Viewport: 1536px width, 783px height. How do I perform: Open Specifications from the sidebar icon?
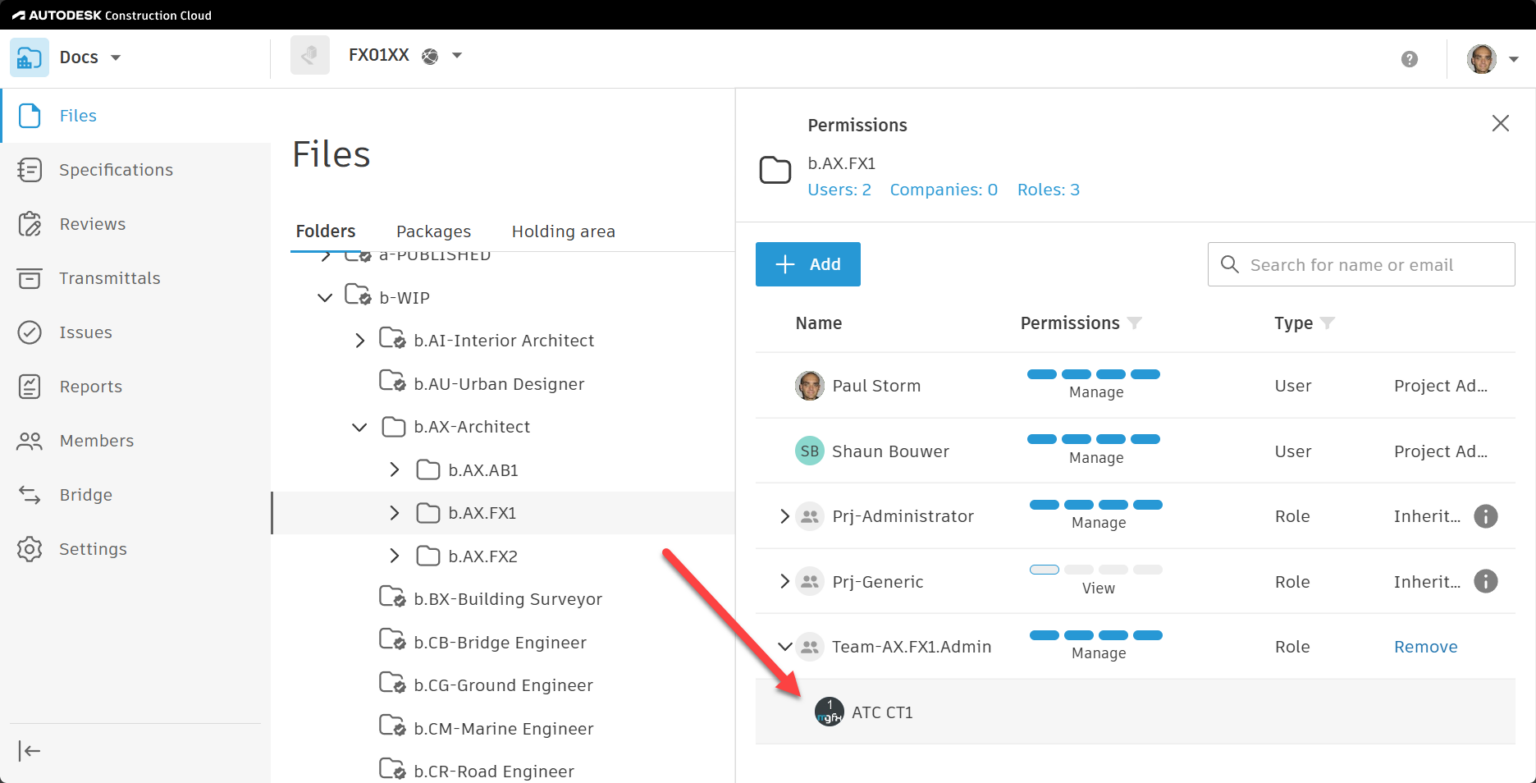tap(30, 170)
